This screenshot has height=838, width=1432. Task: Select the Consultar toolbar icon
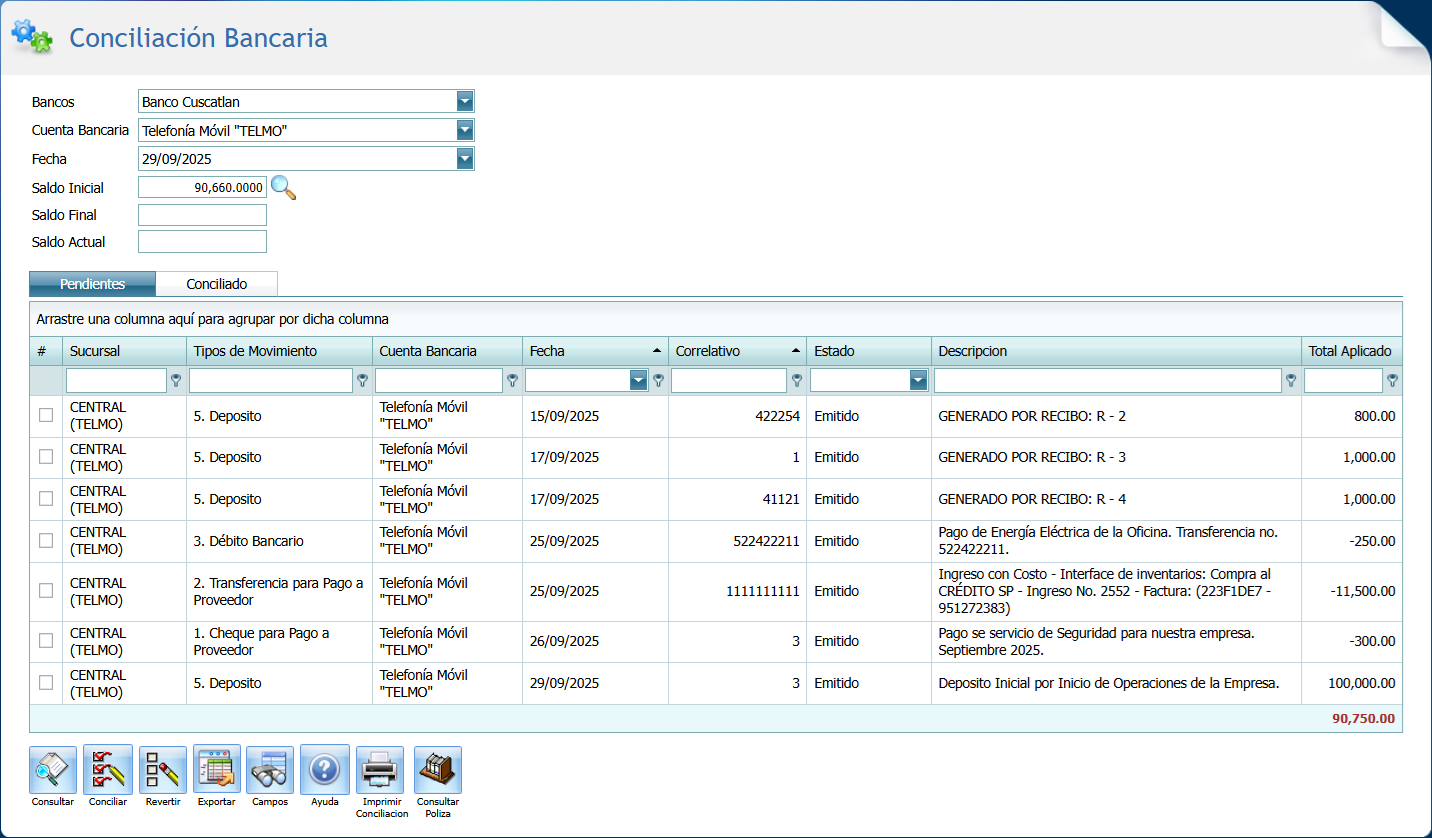51,769
